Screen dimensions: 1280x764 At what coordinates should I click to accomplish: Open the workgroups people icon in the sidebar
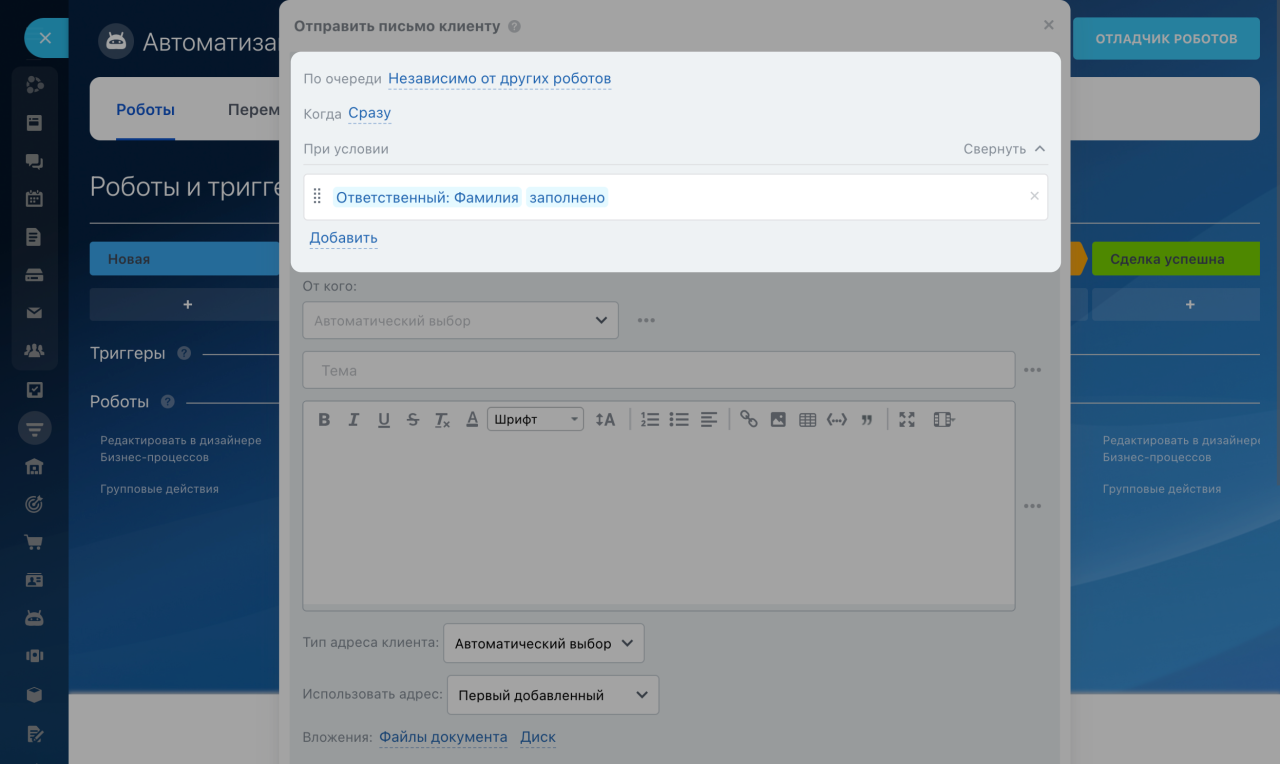tap(34, 350)
